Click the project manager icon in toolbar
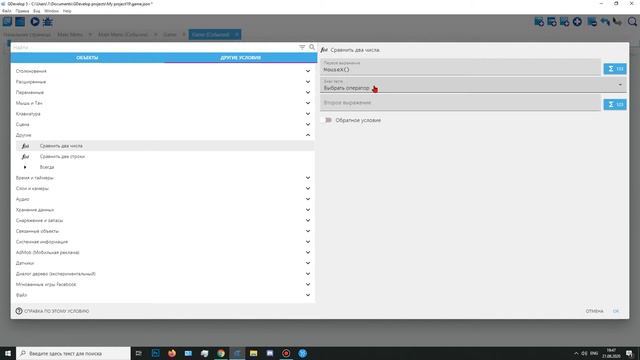640x360 pixels. (7, 22)
